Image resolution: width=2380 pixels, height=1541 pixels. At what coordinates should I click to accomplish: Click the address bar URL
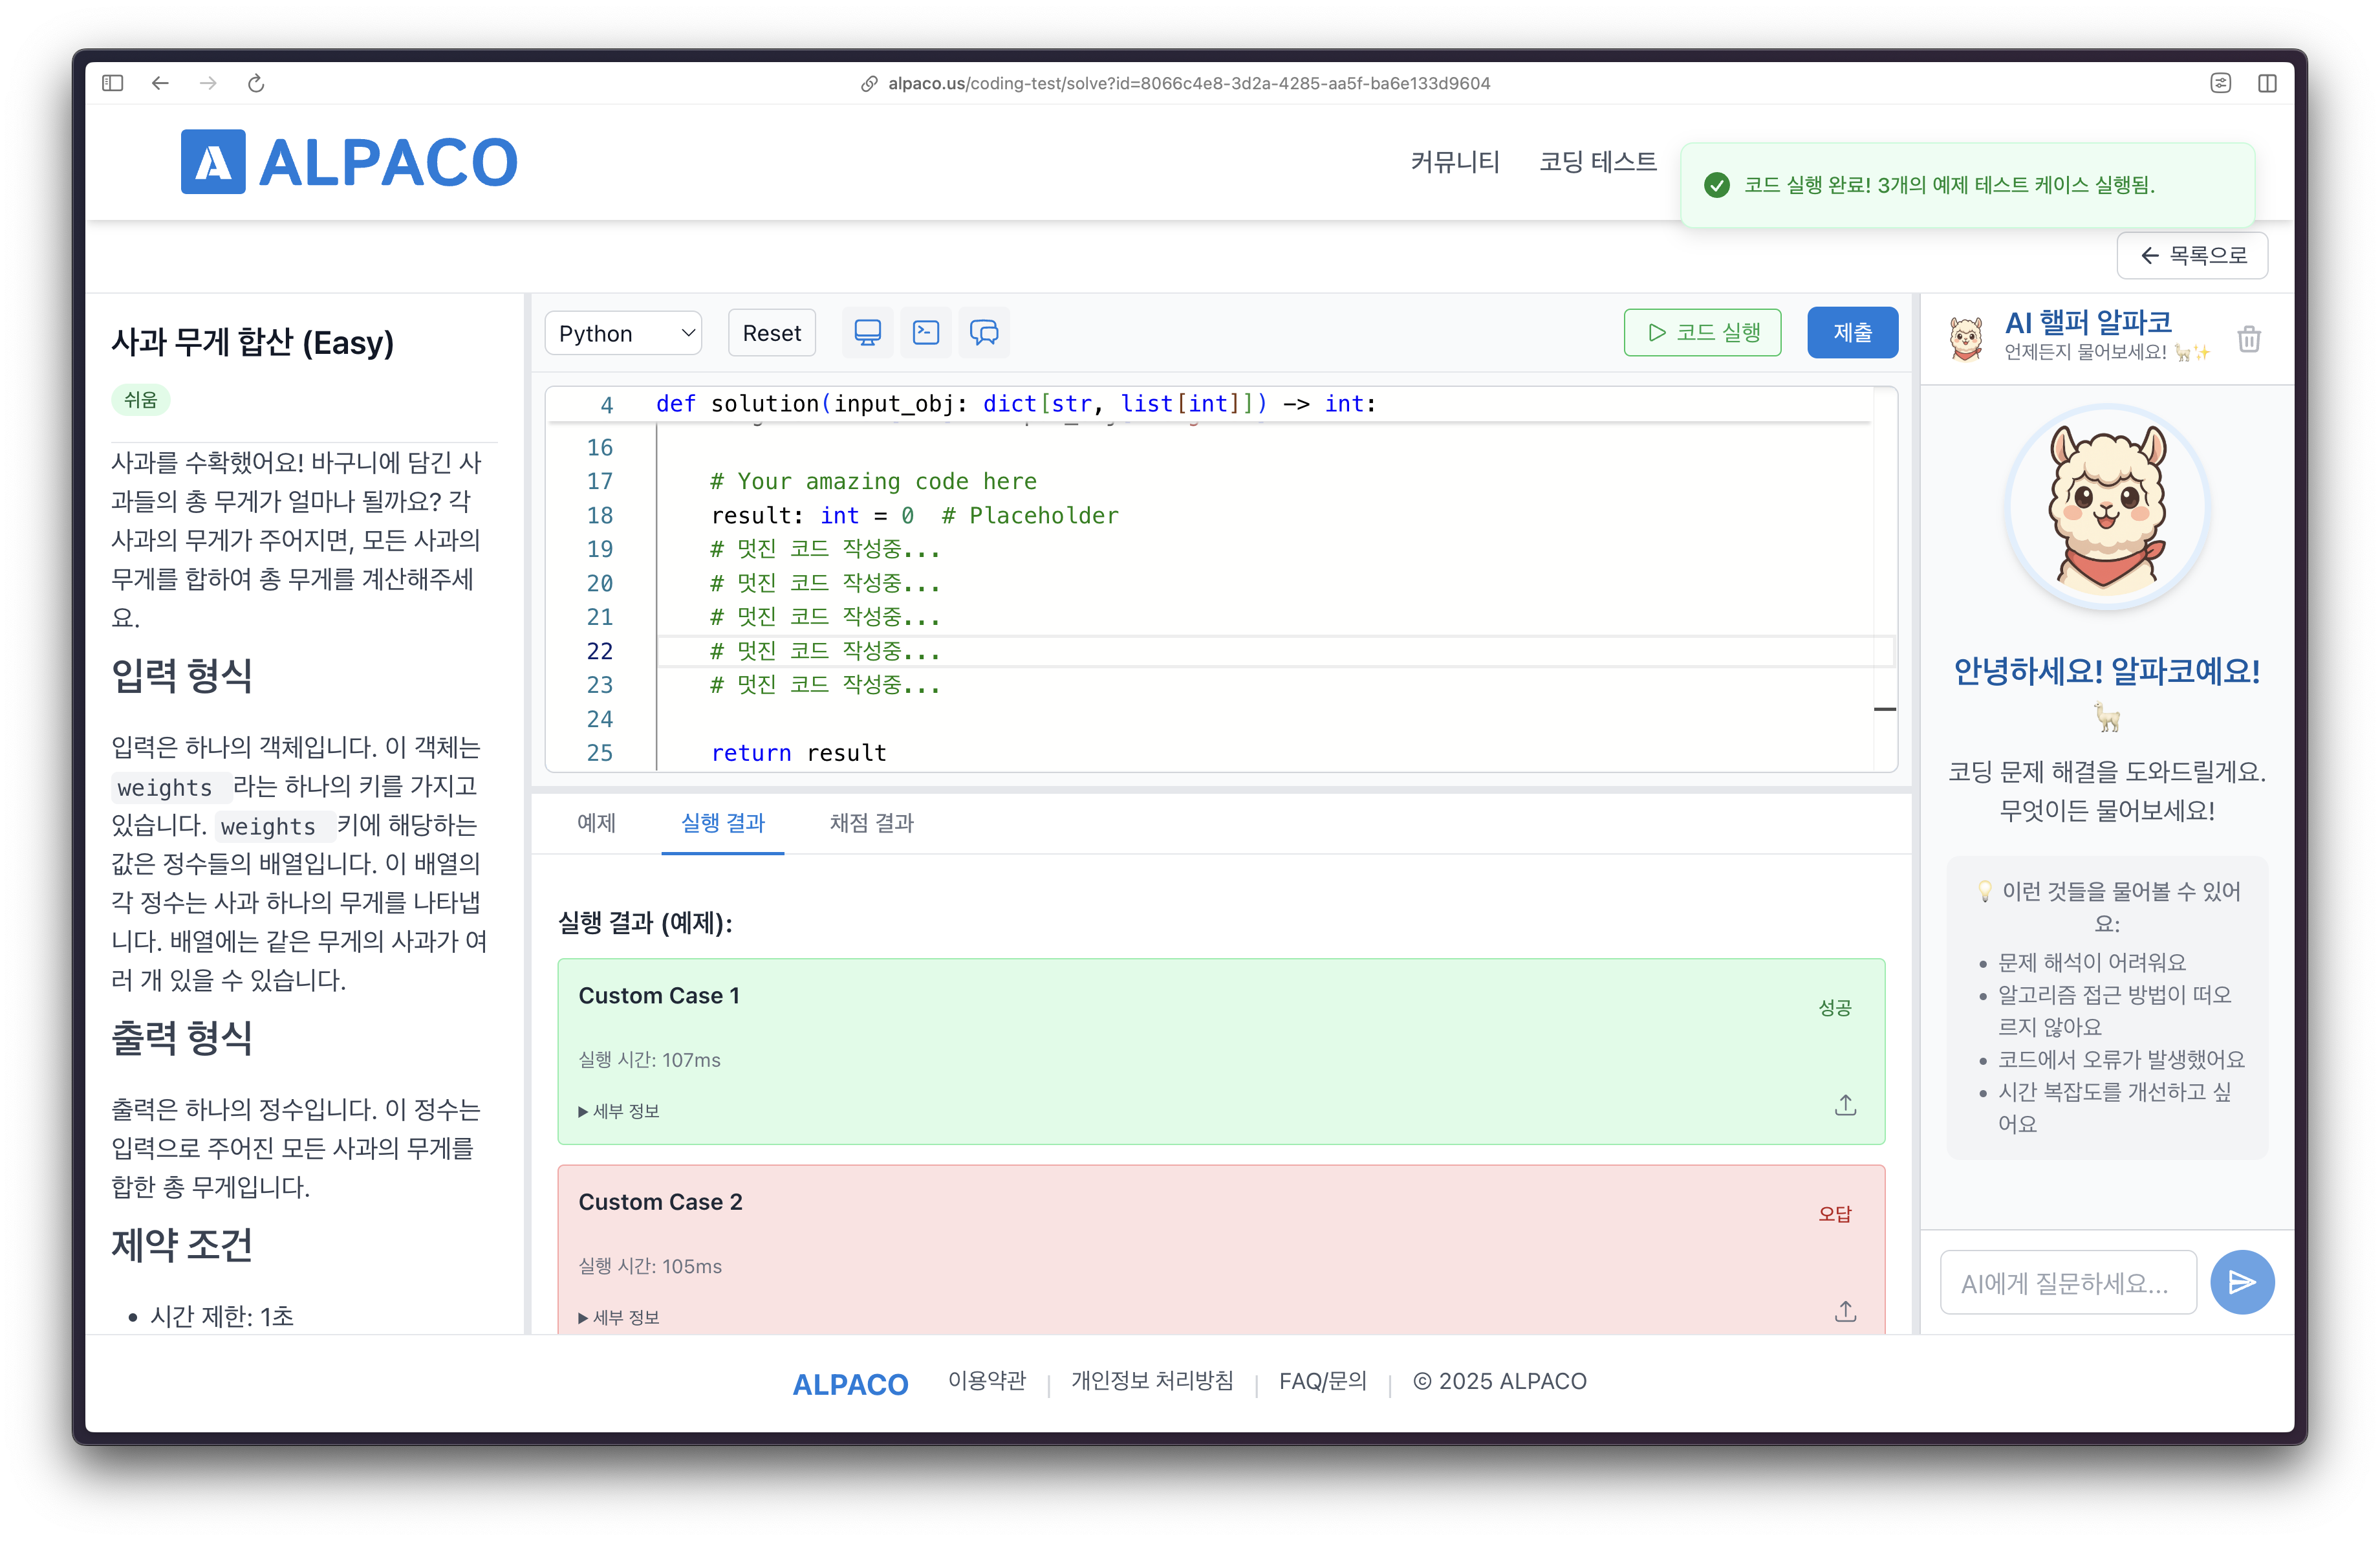pyautogui.click(x=1188, y=83)
